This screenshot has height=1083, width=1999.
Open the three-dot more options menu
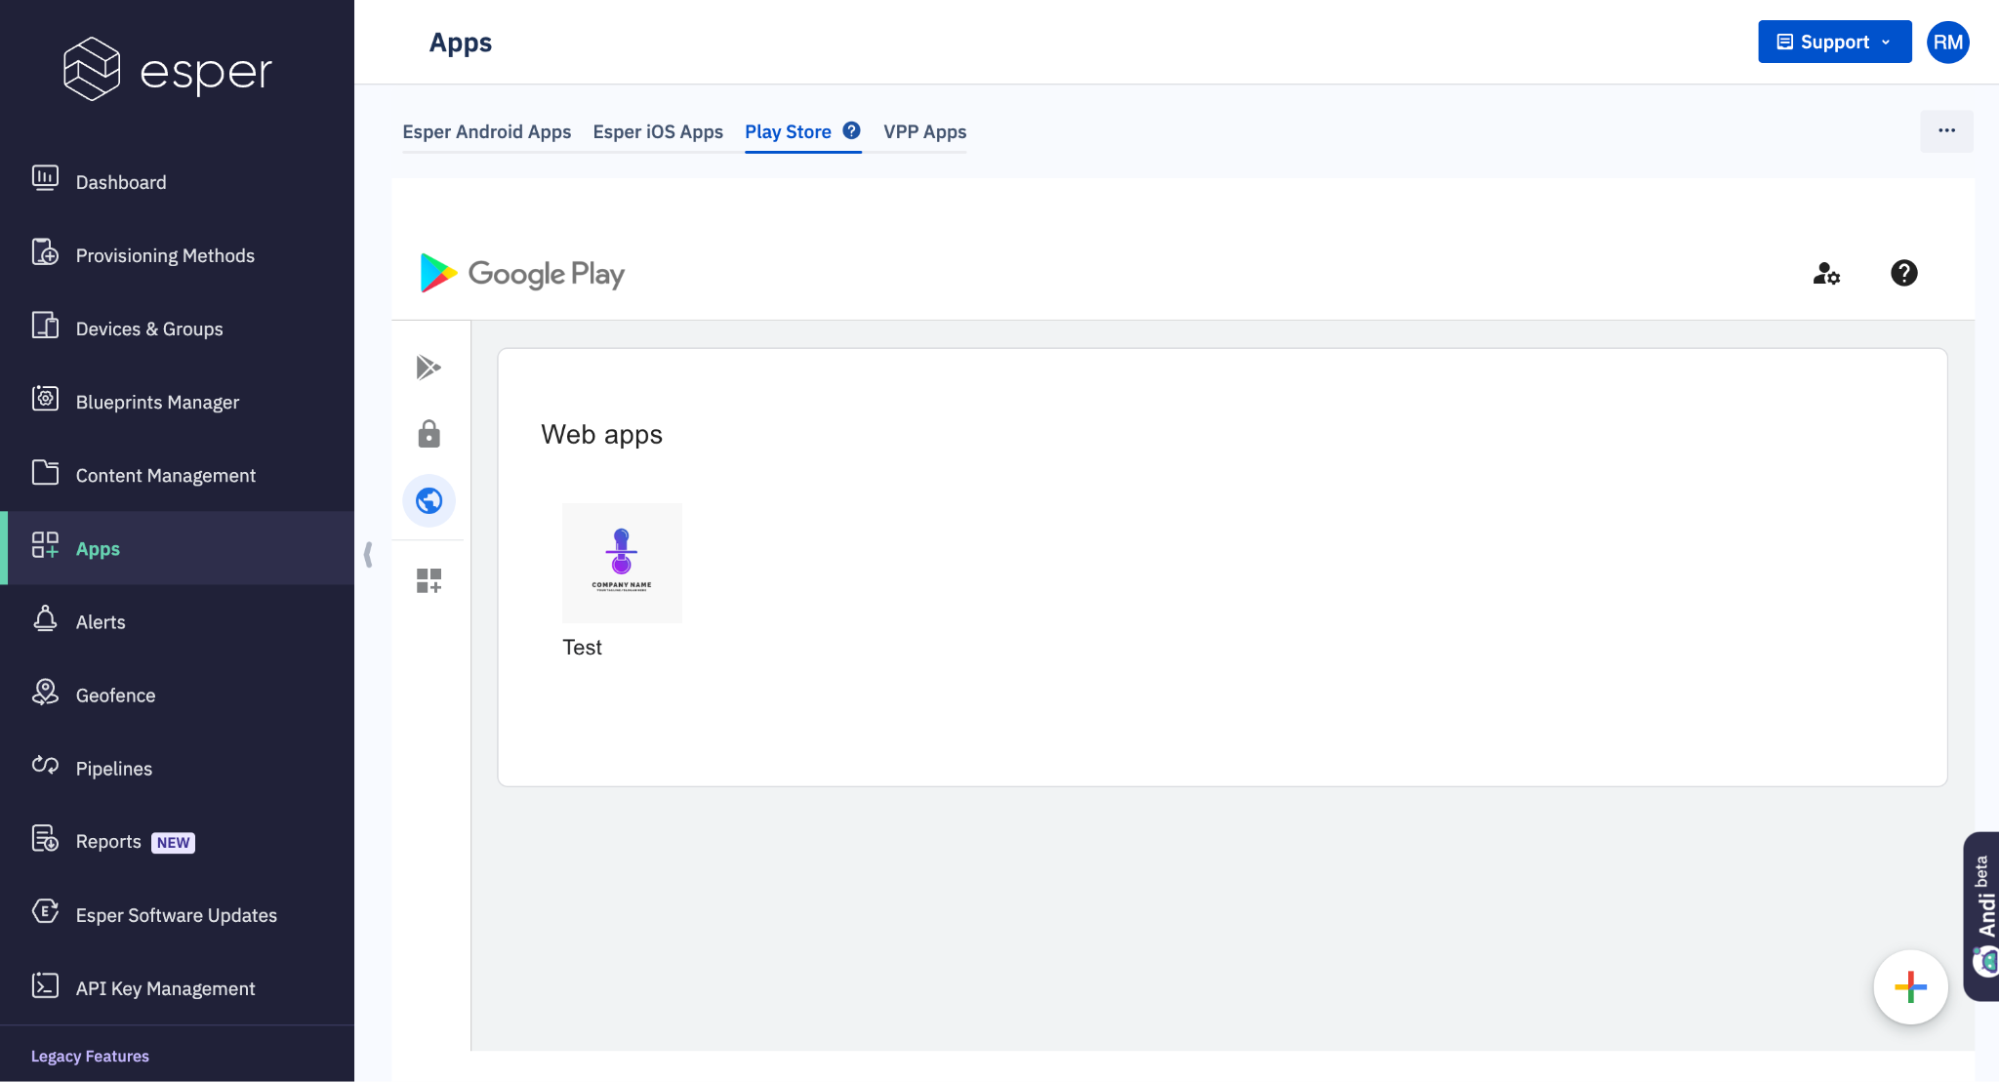click(1946, 131)
